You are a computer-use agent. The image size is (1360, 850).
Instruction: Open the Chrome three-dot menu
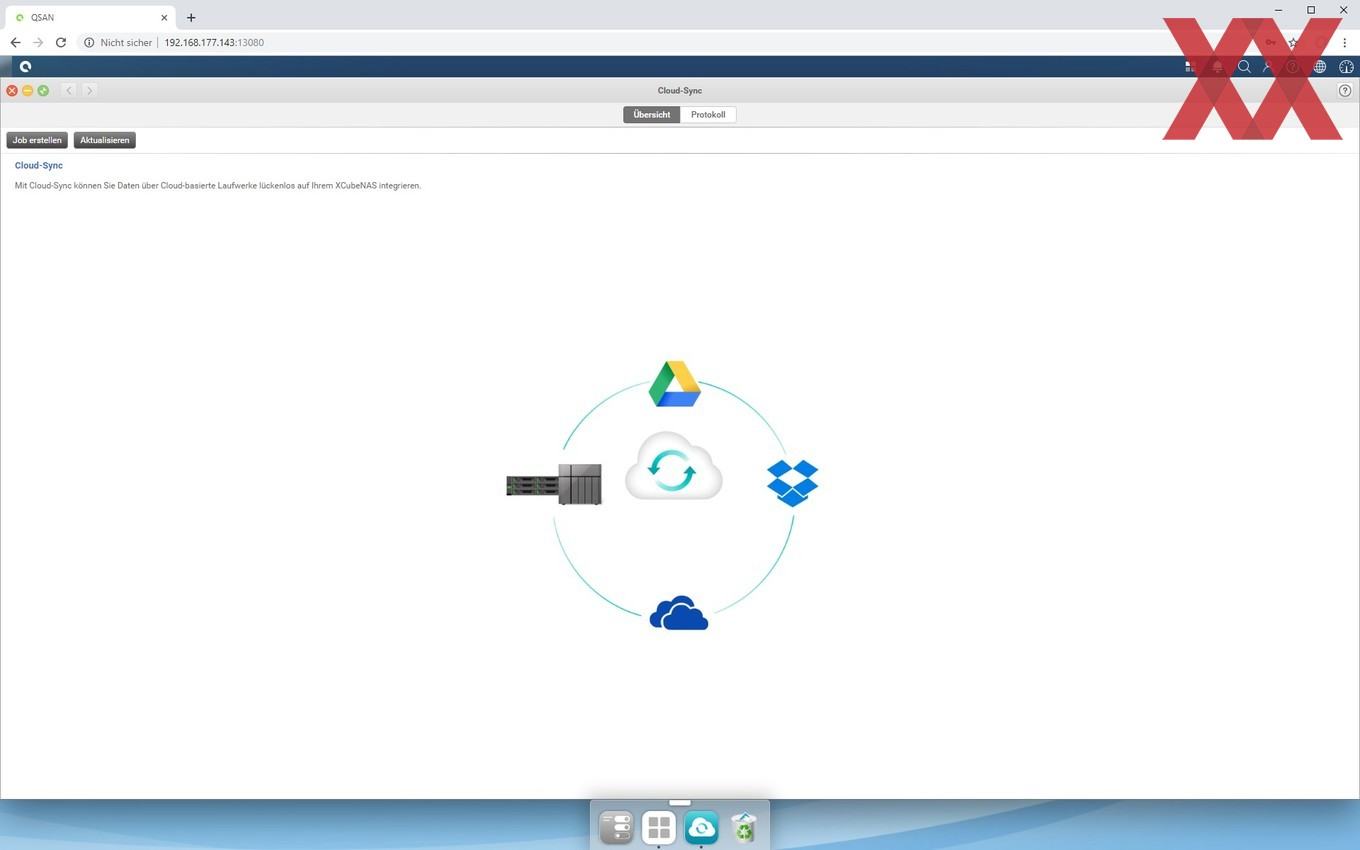[x=1345, y=43]
